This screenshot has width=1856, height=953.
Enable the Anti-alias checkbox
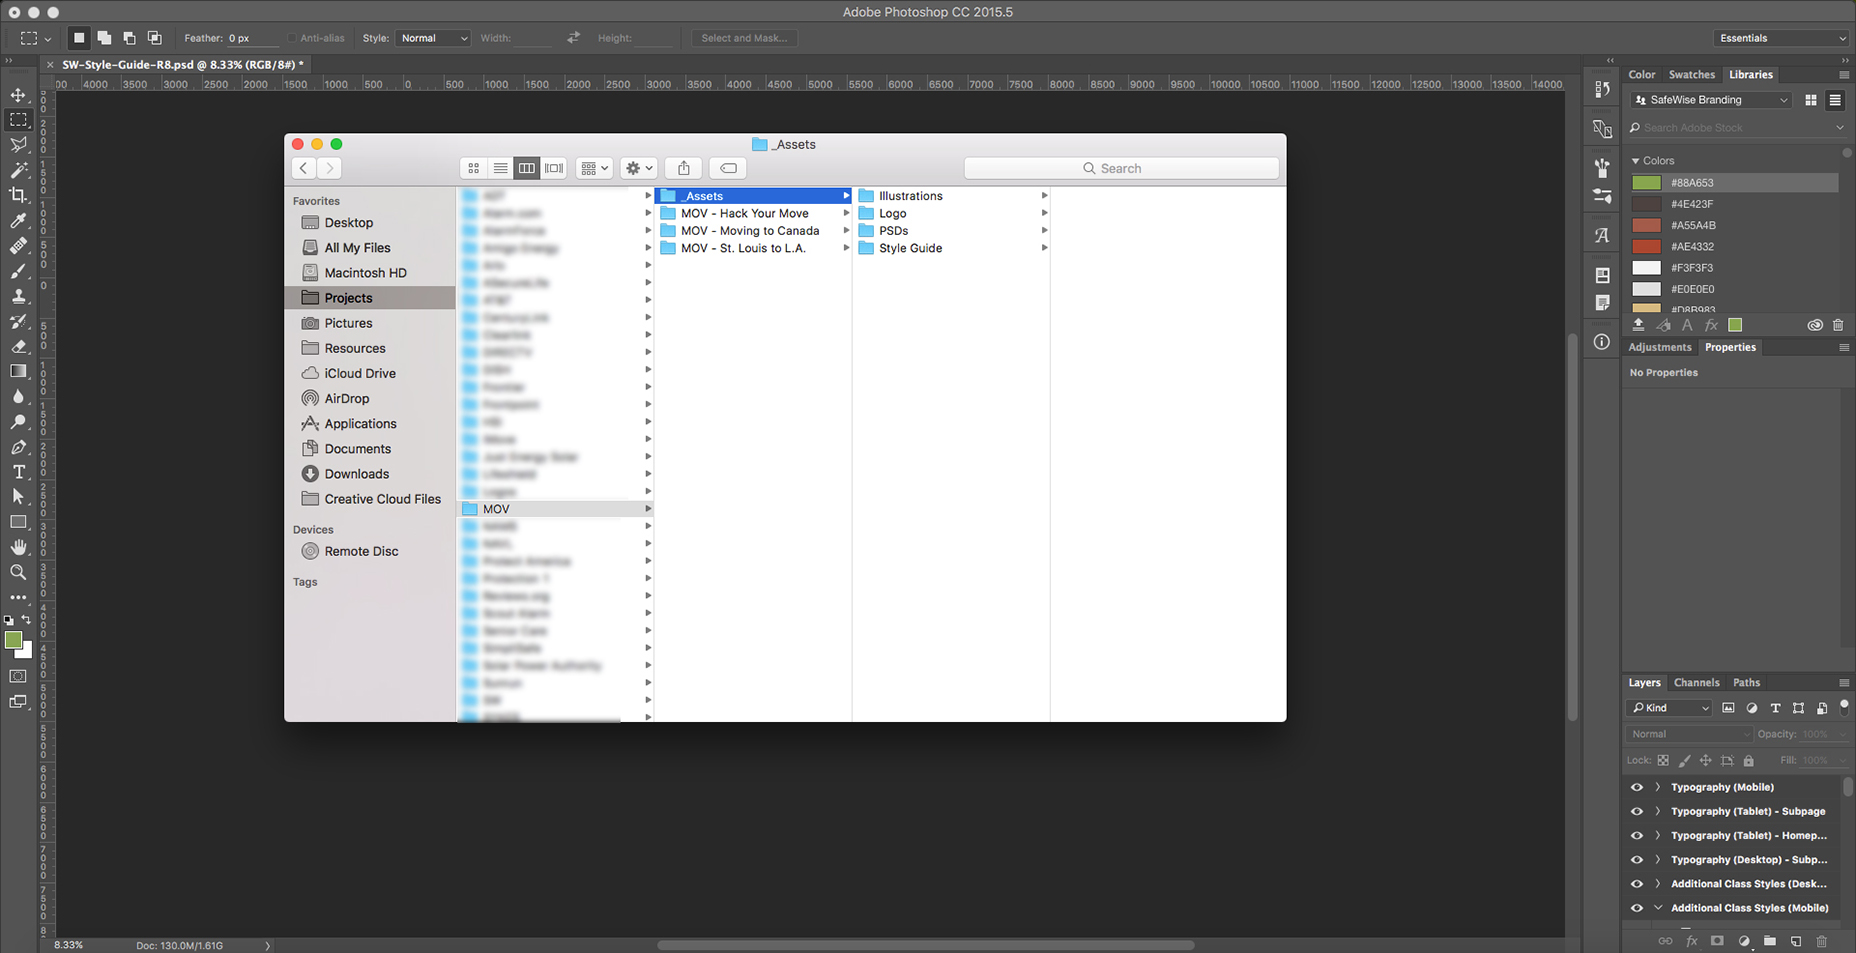click(292, 38)
